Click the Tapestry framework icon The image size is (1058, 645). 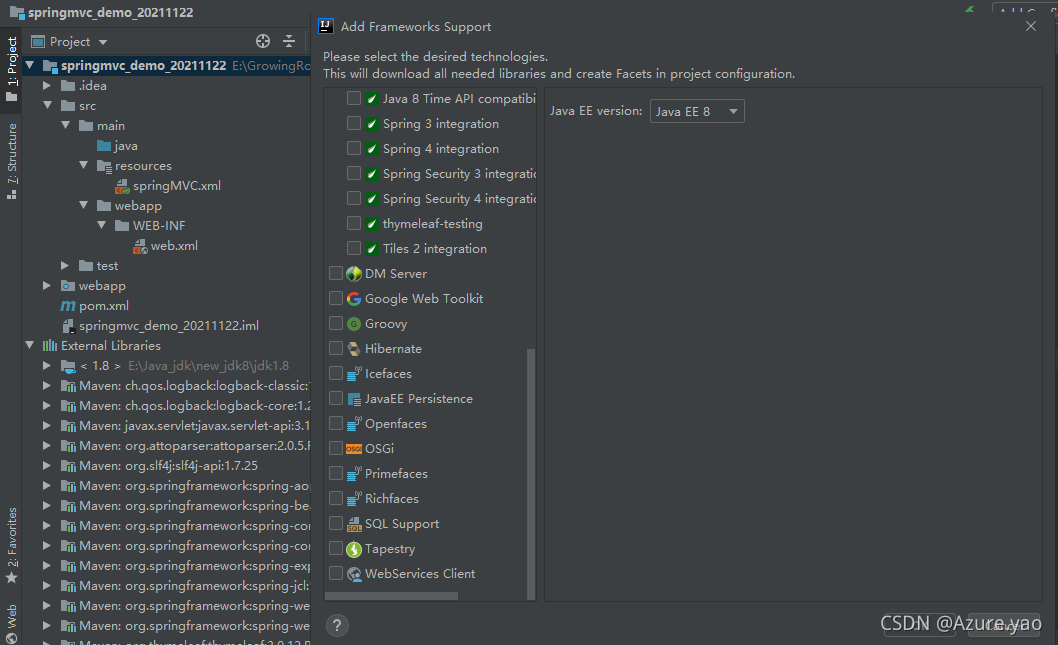(x=354, y=549)
